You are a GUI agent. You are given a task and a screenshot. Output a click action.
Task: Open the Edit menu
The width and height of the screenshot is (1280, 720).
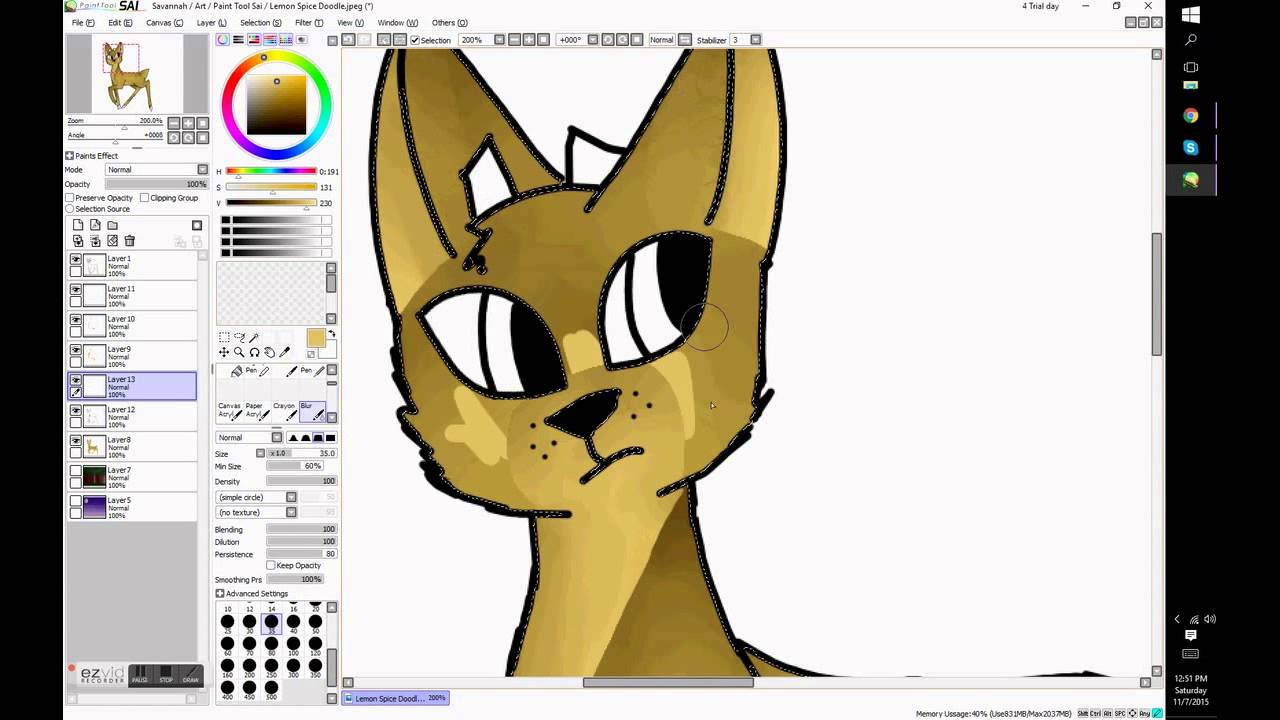tap(120, 23)
